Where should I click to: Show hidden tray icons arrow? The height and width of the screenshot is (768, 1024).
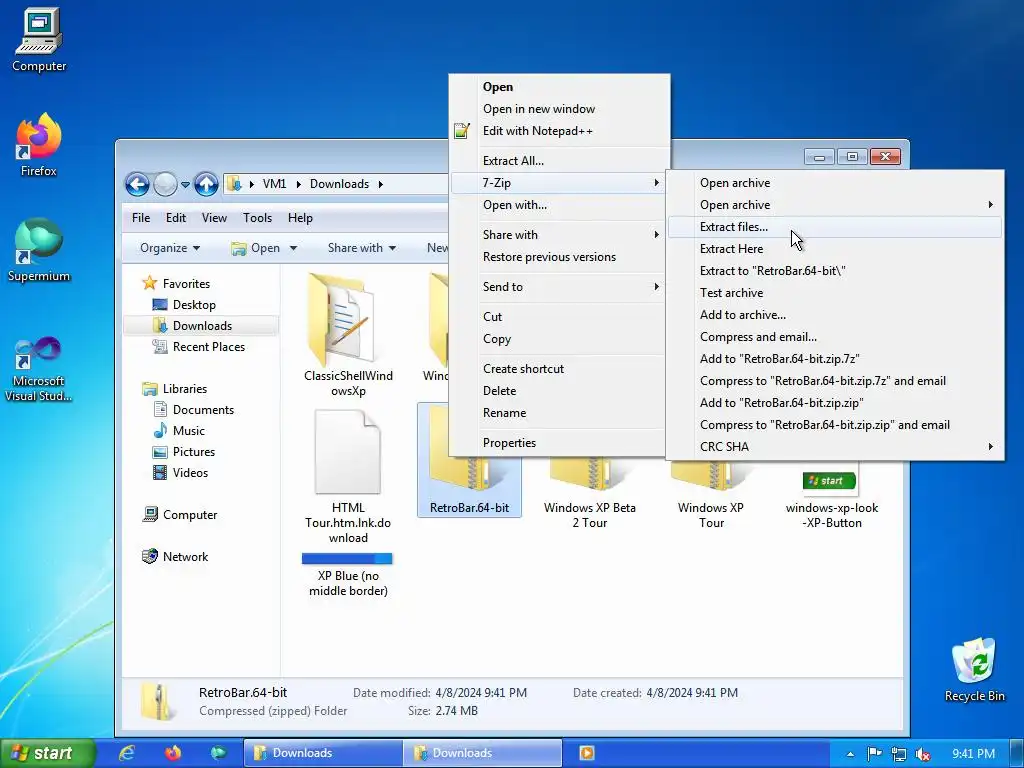[850, 754]
